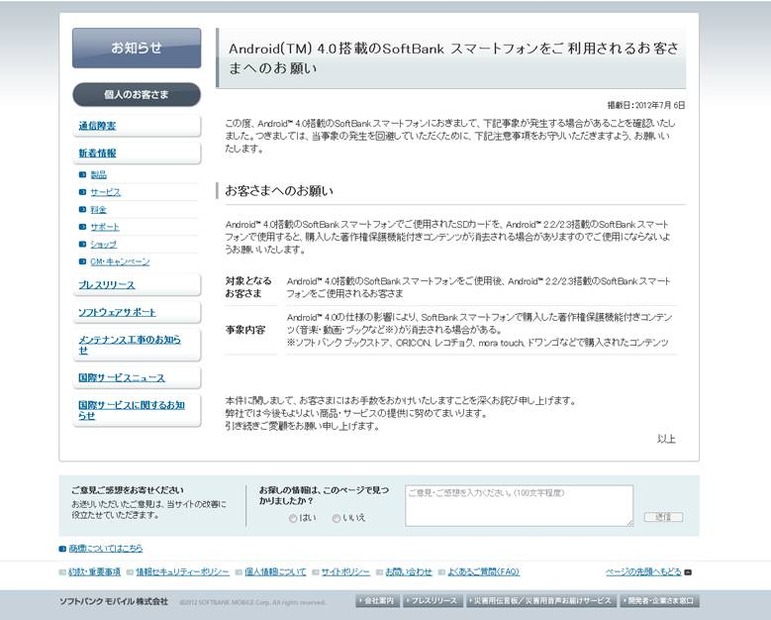The width and height of the screenshot is (771, 620).
Task: Open the サポート sub-link
Action: coord(105,227)
